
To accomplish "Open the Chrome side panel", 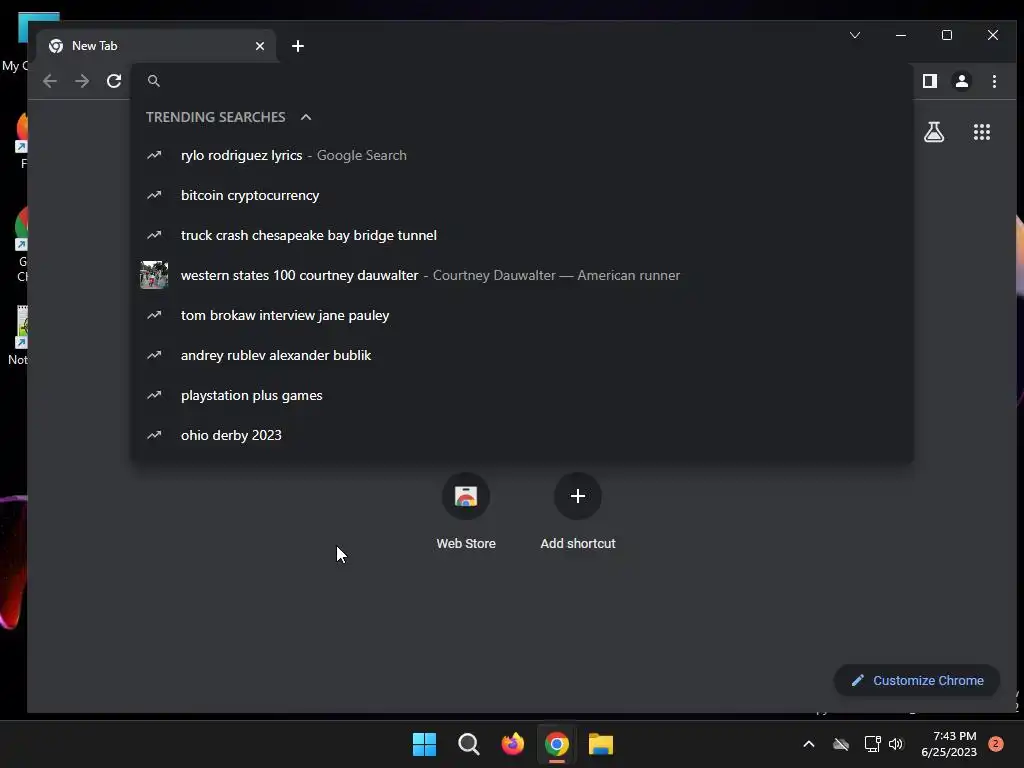I will point(929,81).
